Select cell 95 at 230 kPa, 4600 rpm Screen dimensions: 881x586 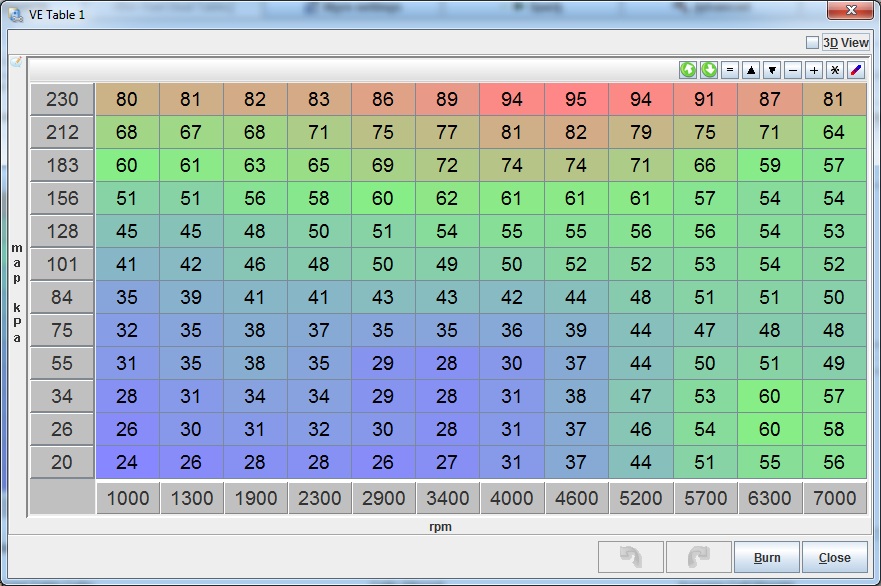(576, 99)
